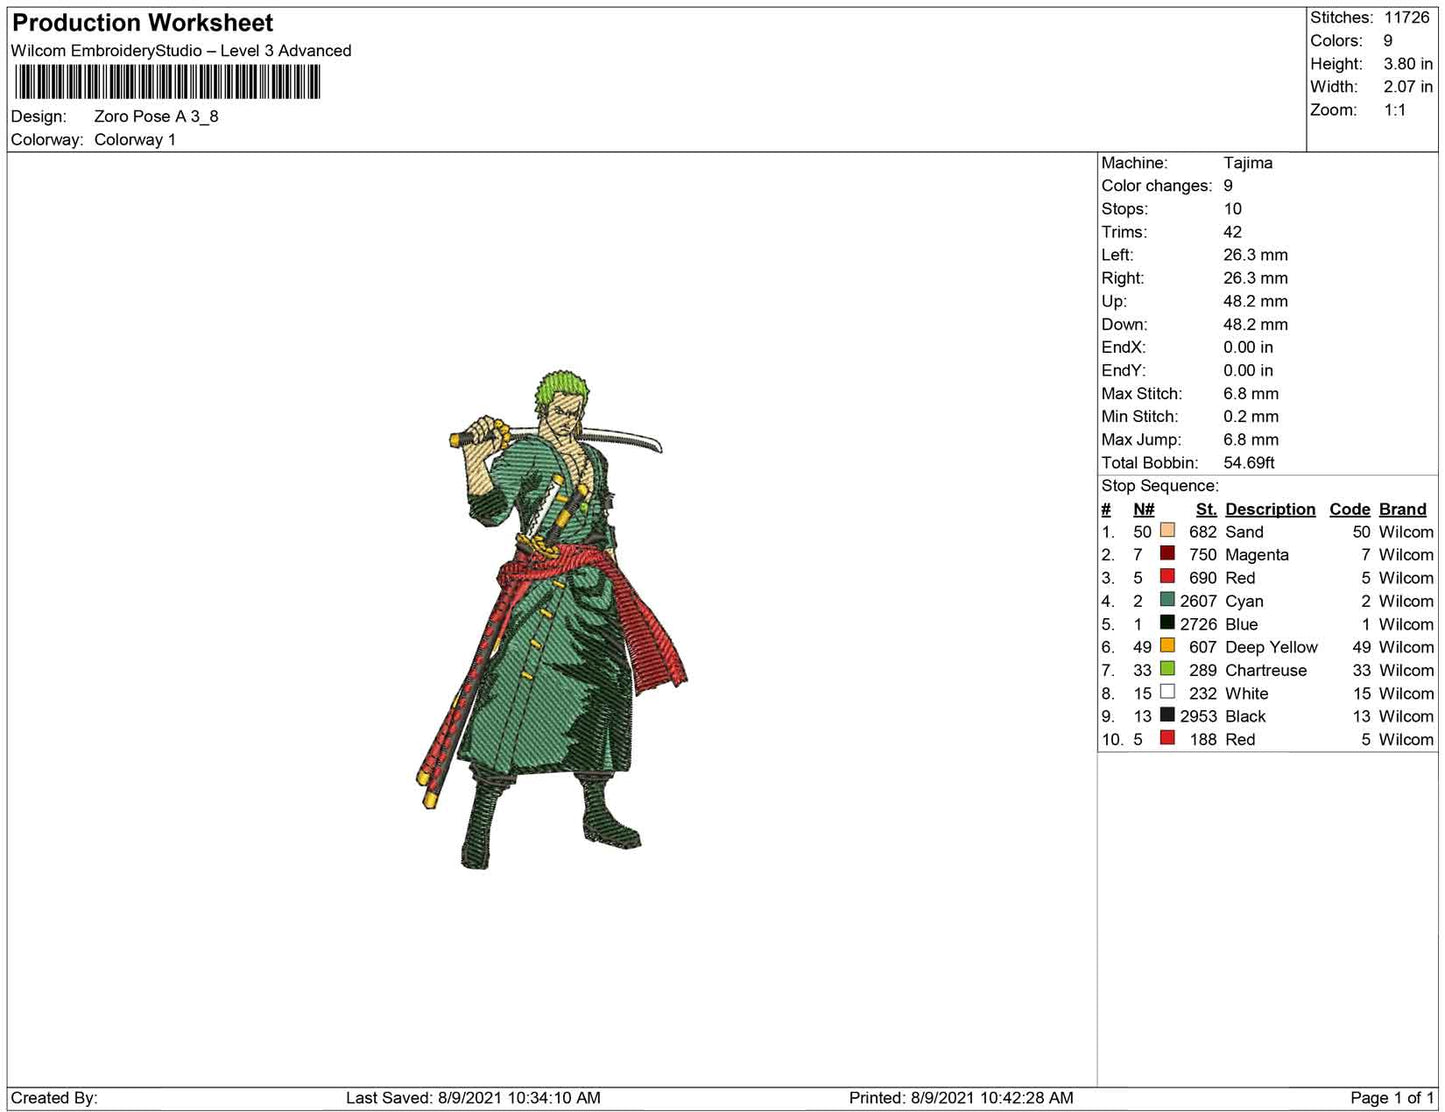Click the St. stitch count column header

pos(1205,509)
